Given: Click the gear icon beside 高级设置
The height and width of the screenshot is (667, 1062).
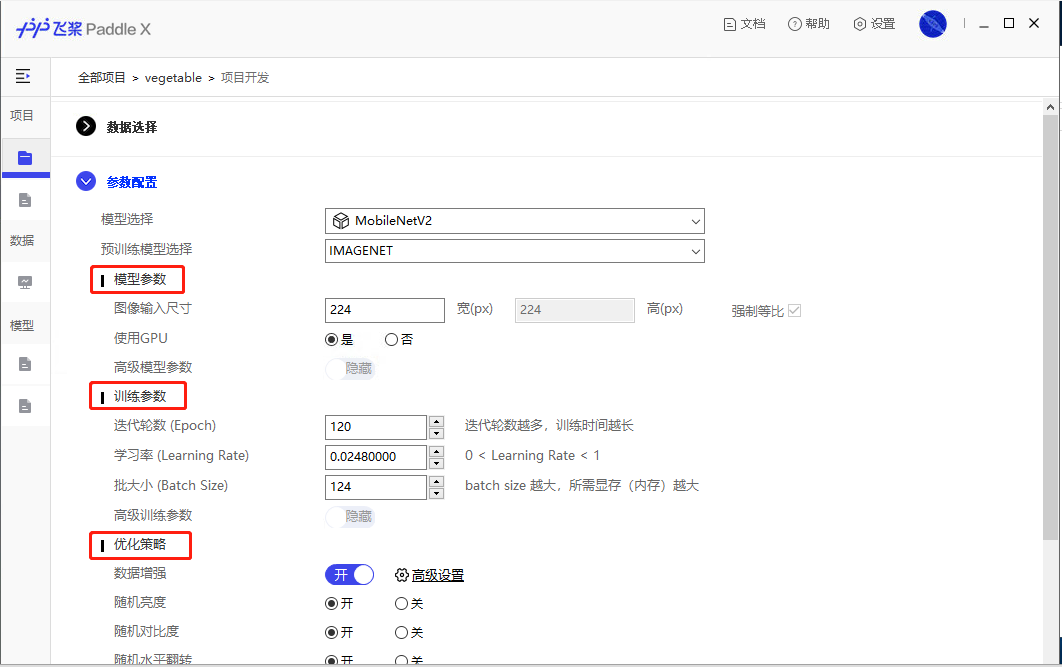Looking at the screenshot, I should click(x=402, y=575).
